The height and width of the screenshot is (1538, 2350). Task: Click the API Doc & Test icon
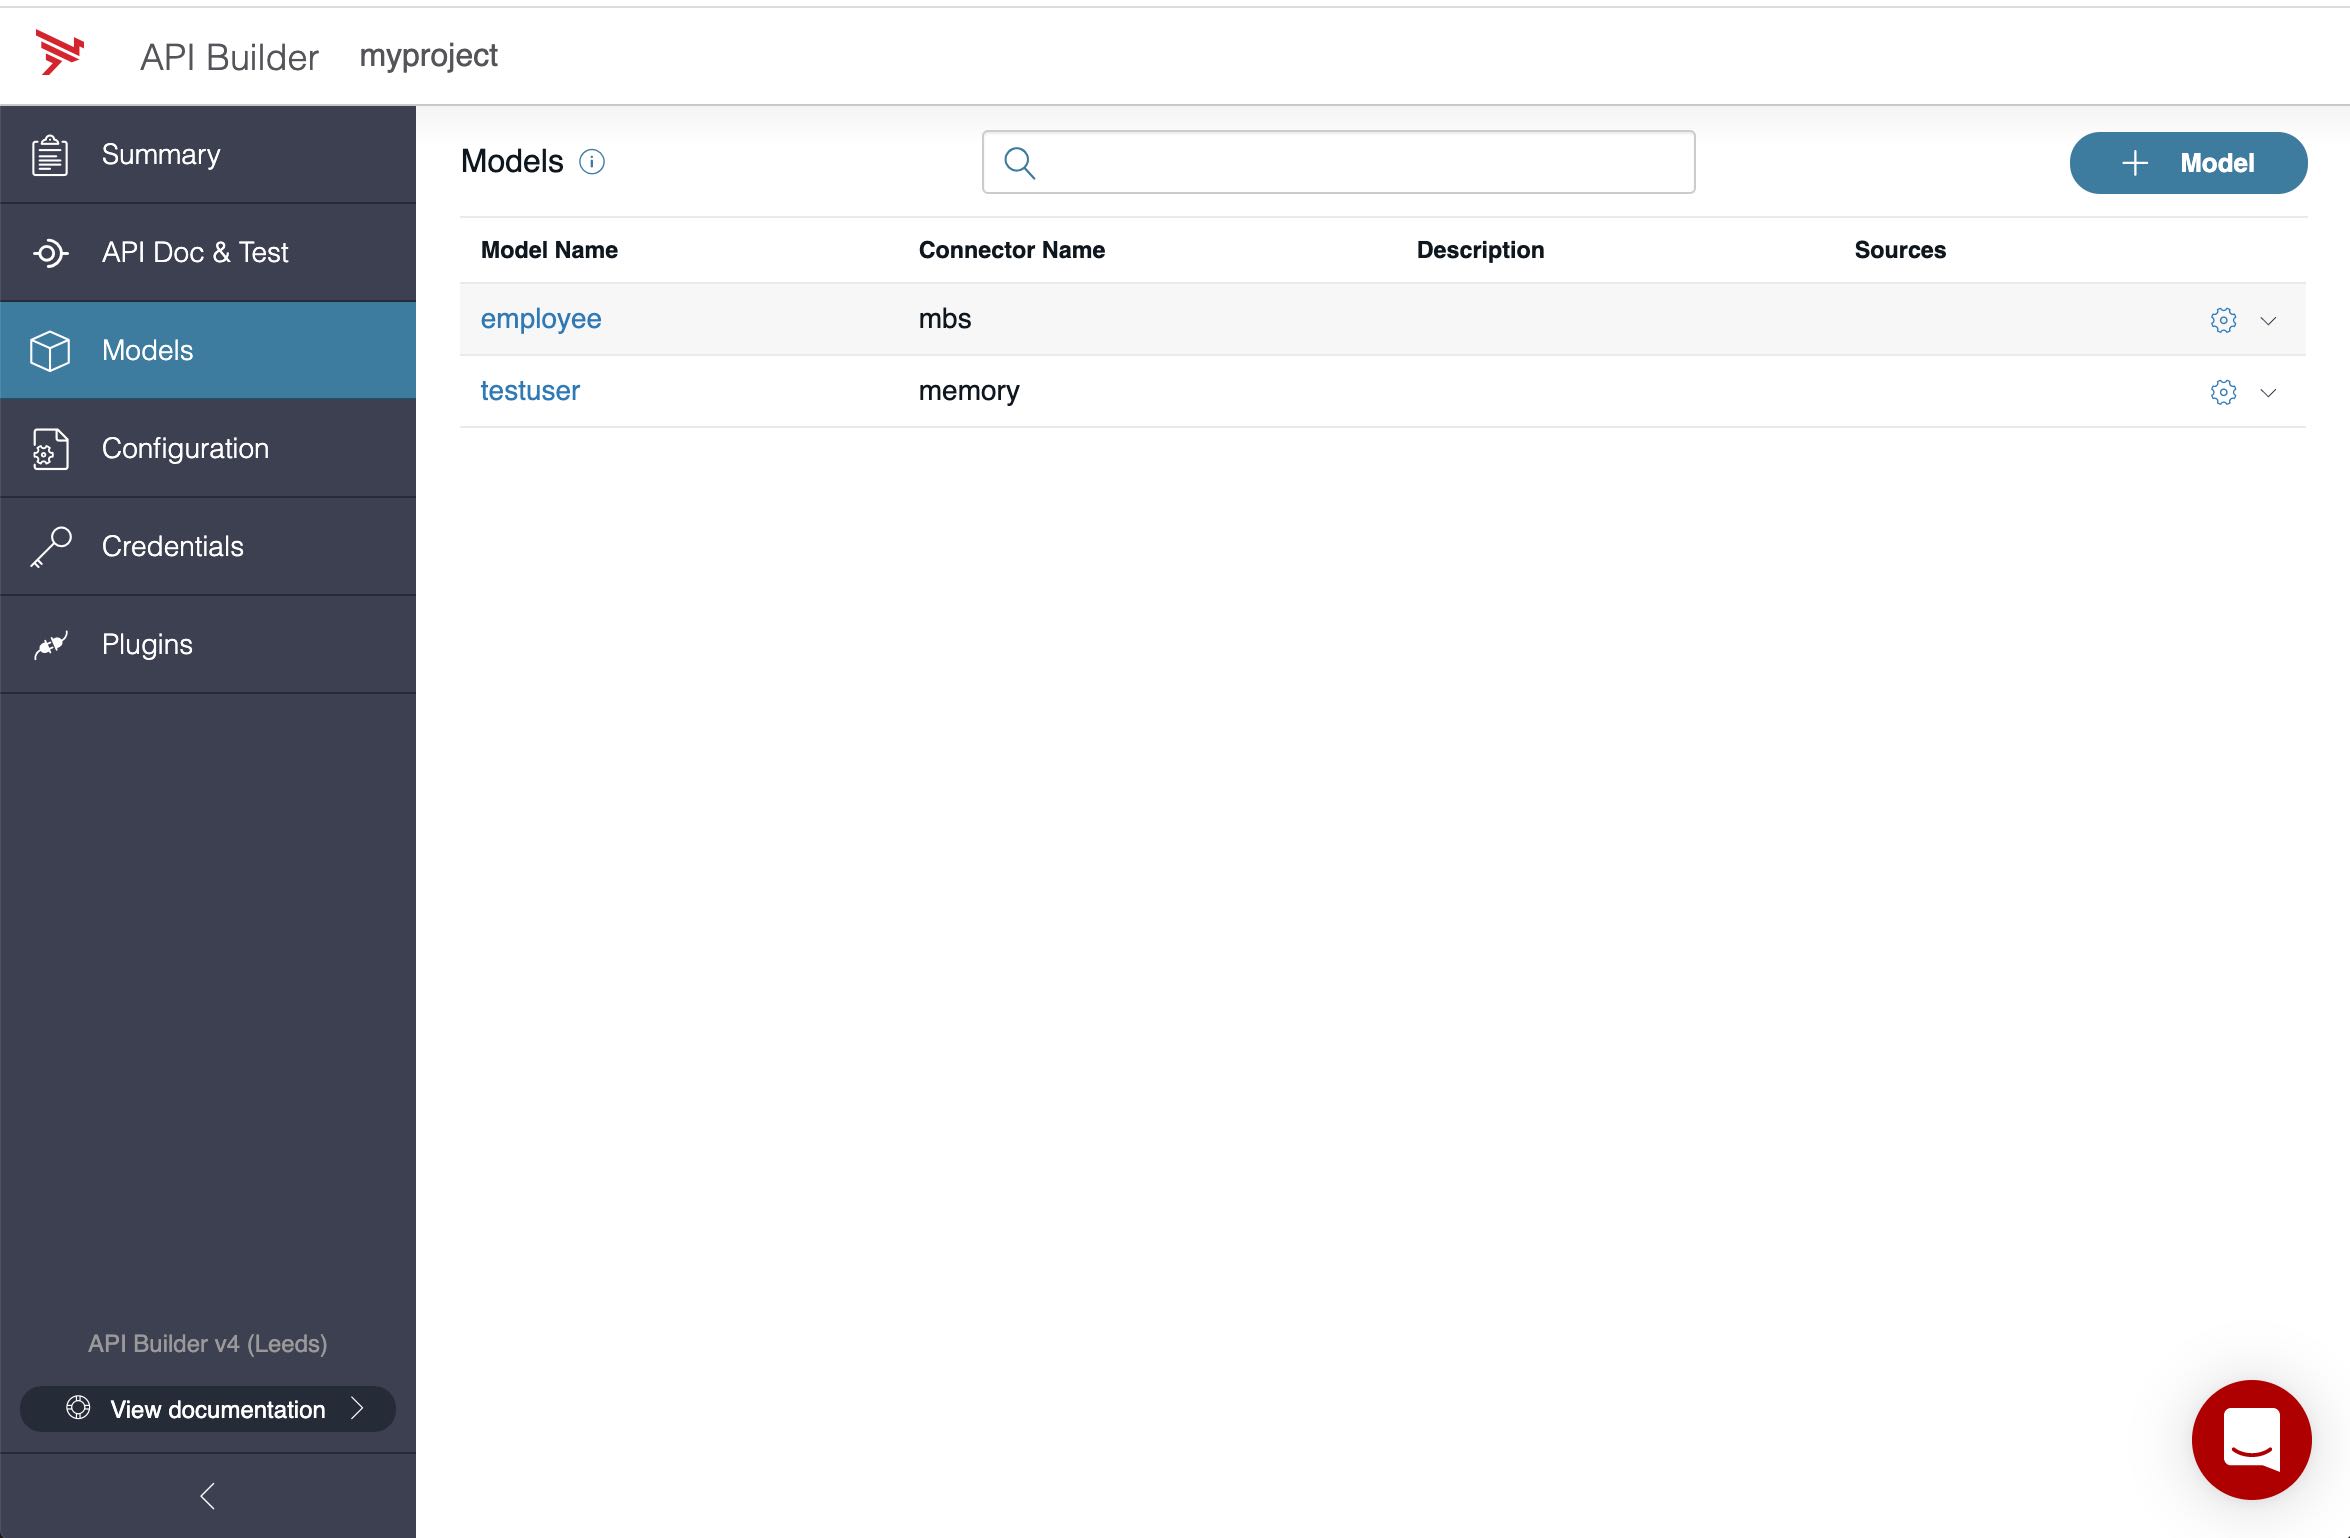click(x=50, y=253)
